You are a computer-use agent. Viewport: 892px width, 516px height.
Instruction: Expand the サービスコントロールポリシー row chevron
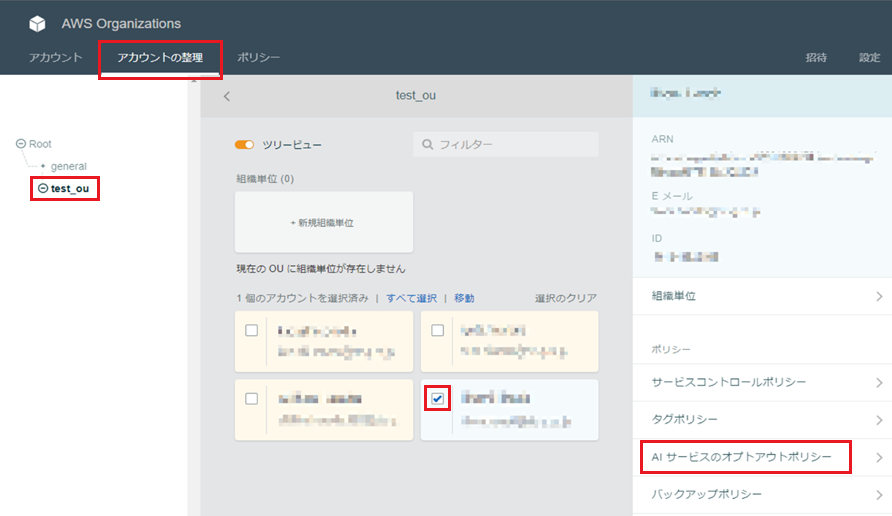[879, 383]
